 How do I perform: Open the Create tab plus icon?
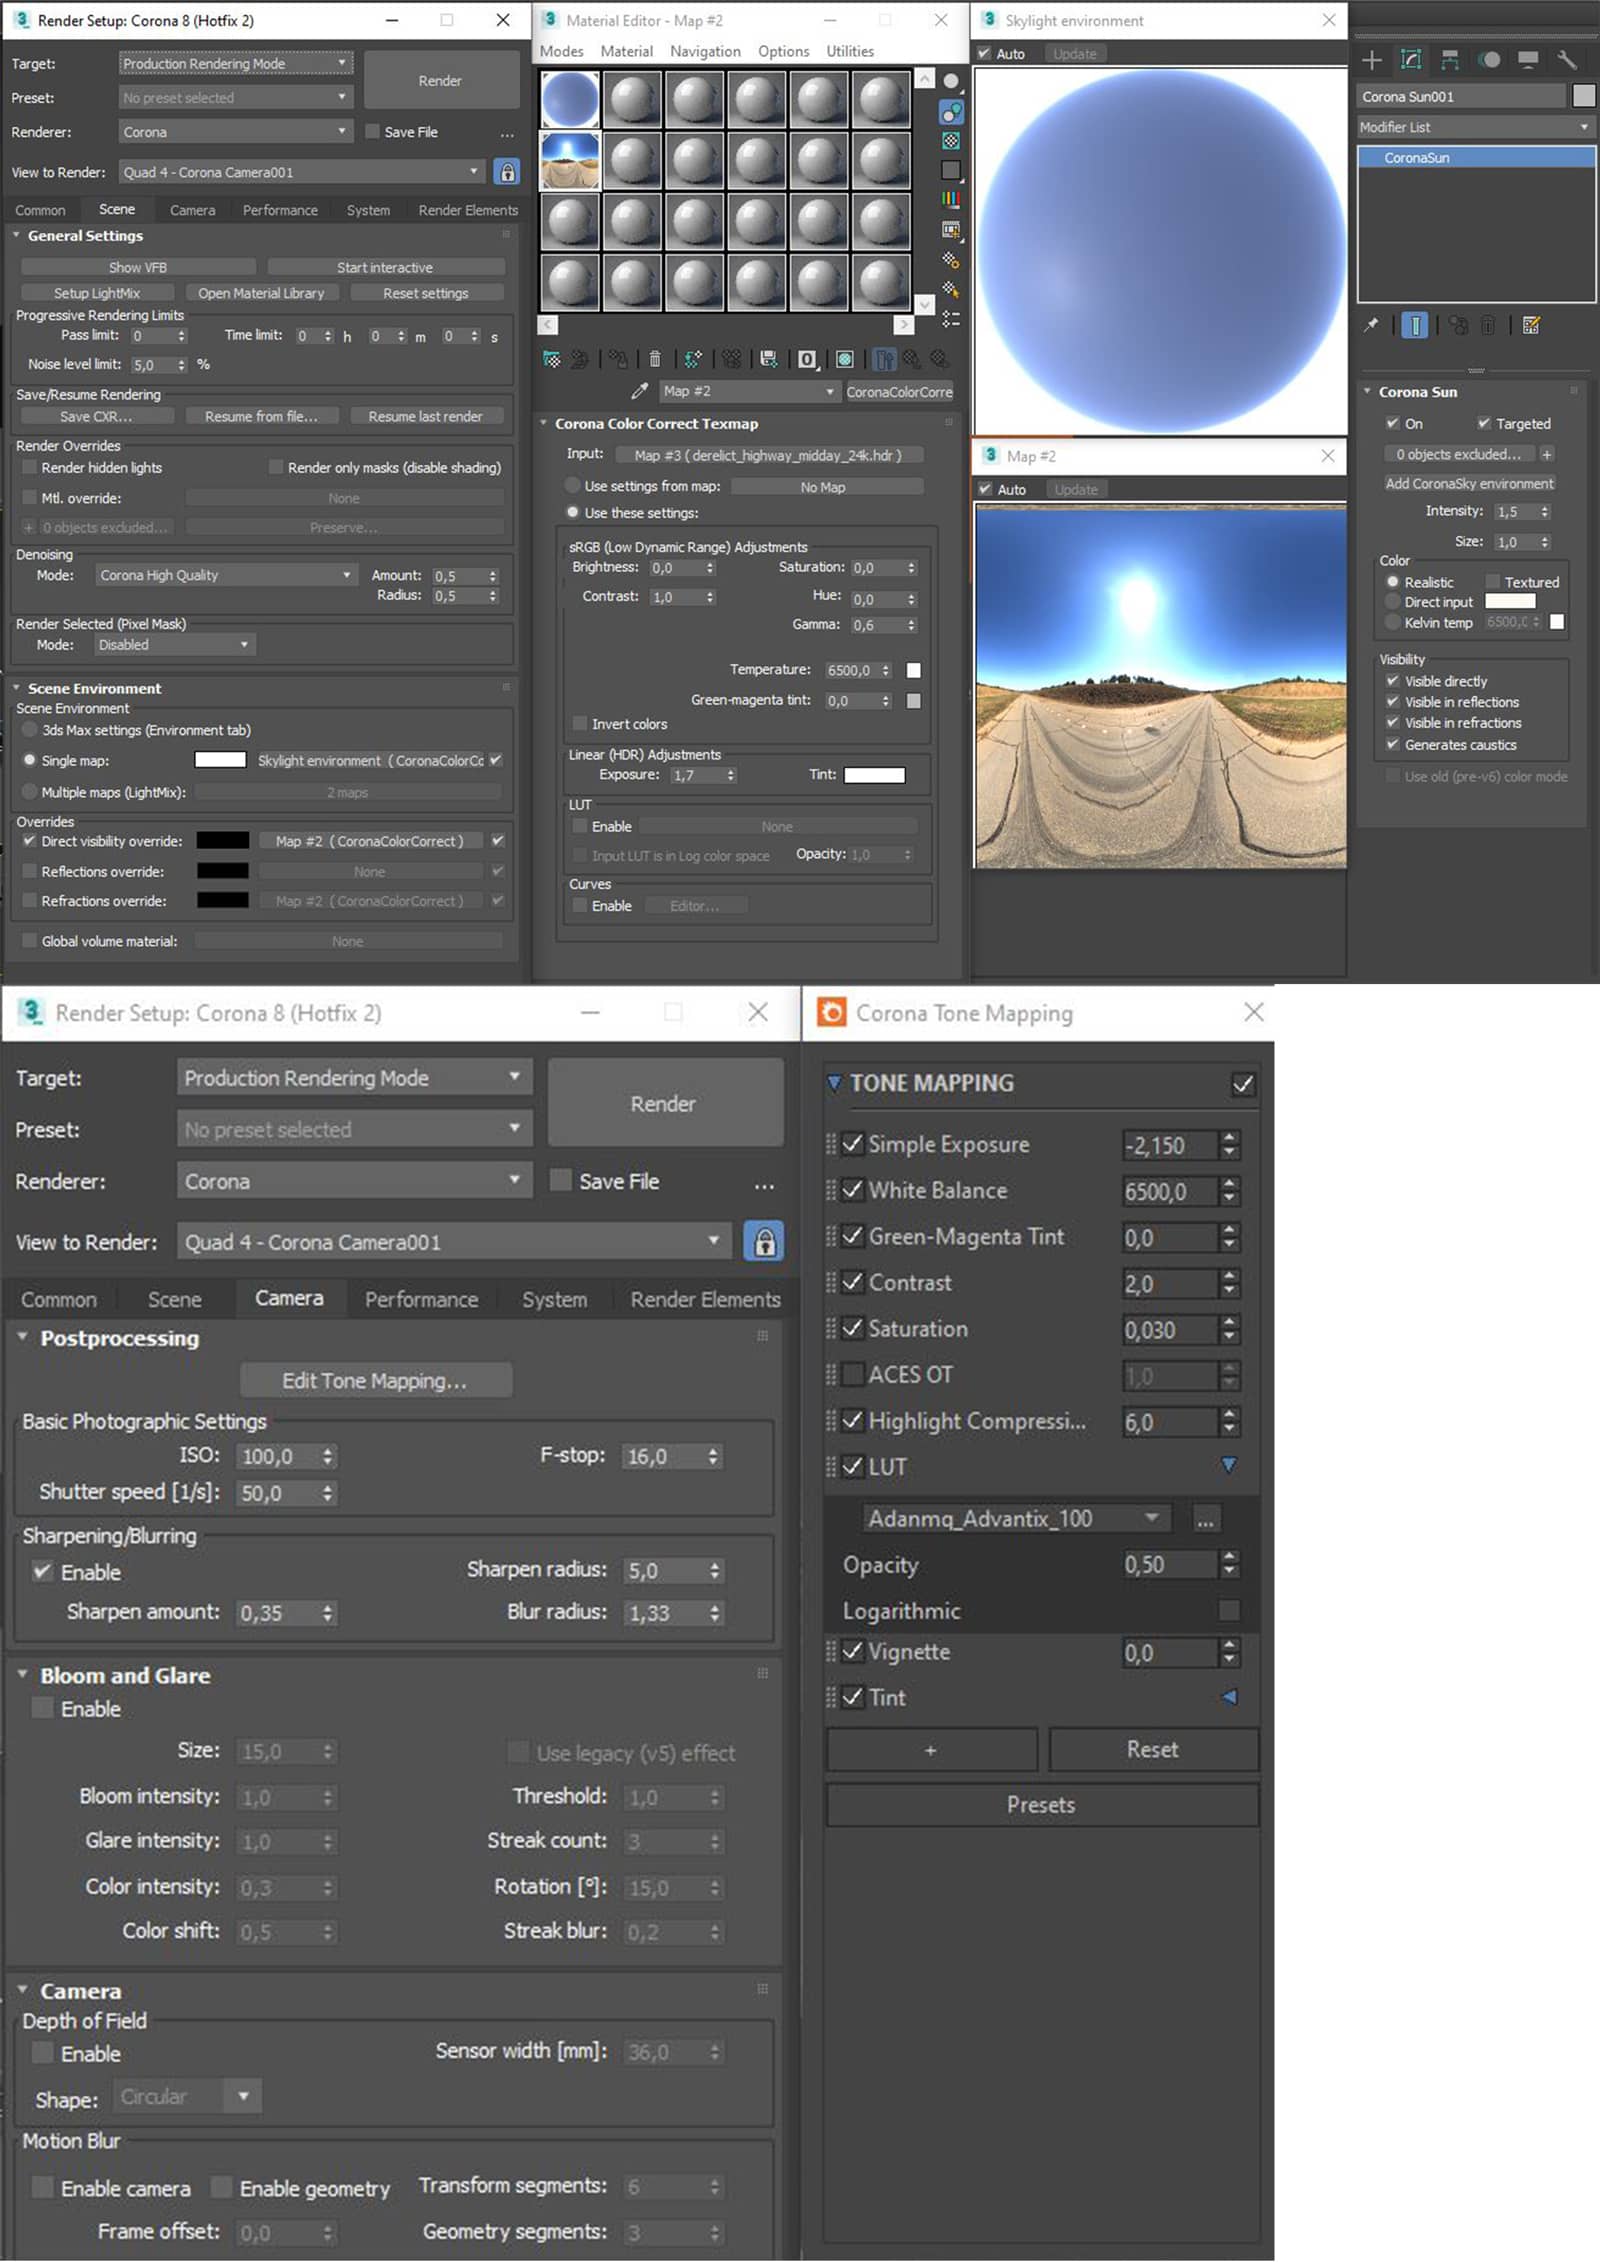pyautogui.click(x=1372, y=60)
